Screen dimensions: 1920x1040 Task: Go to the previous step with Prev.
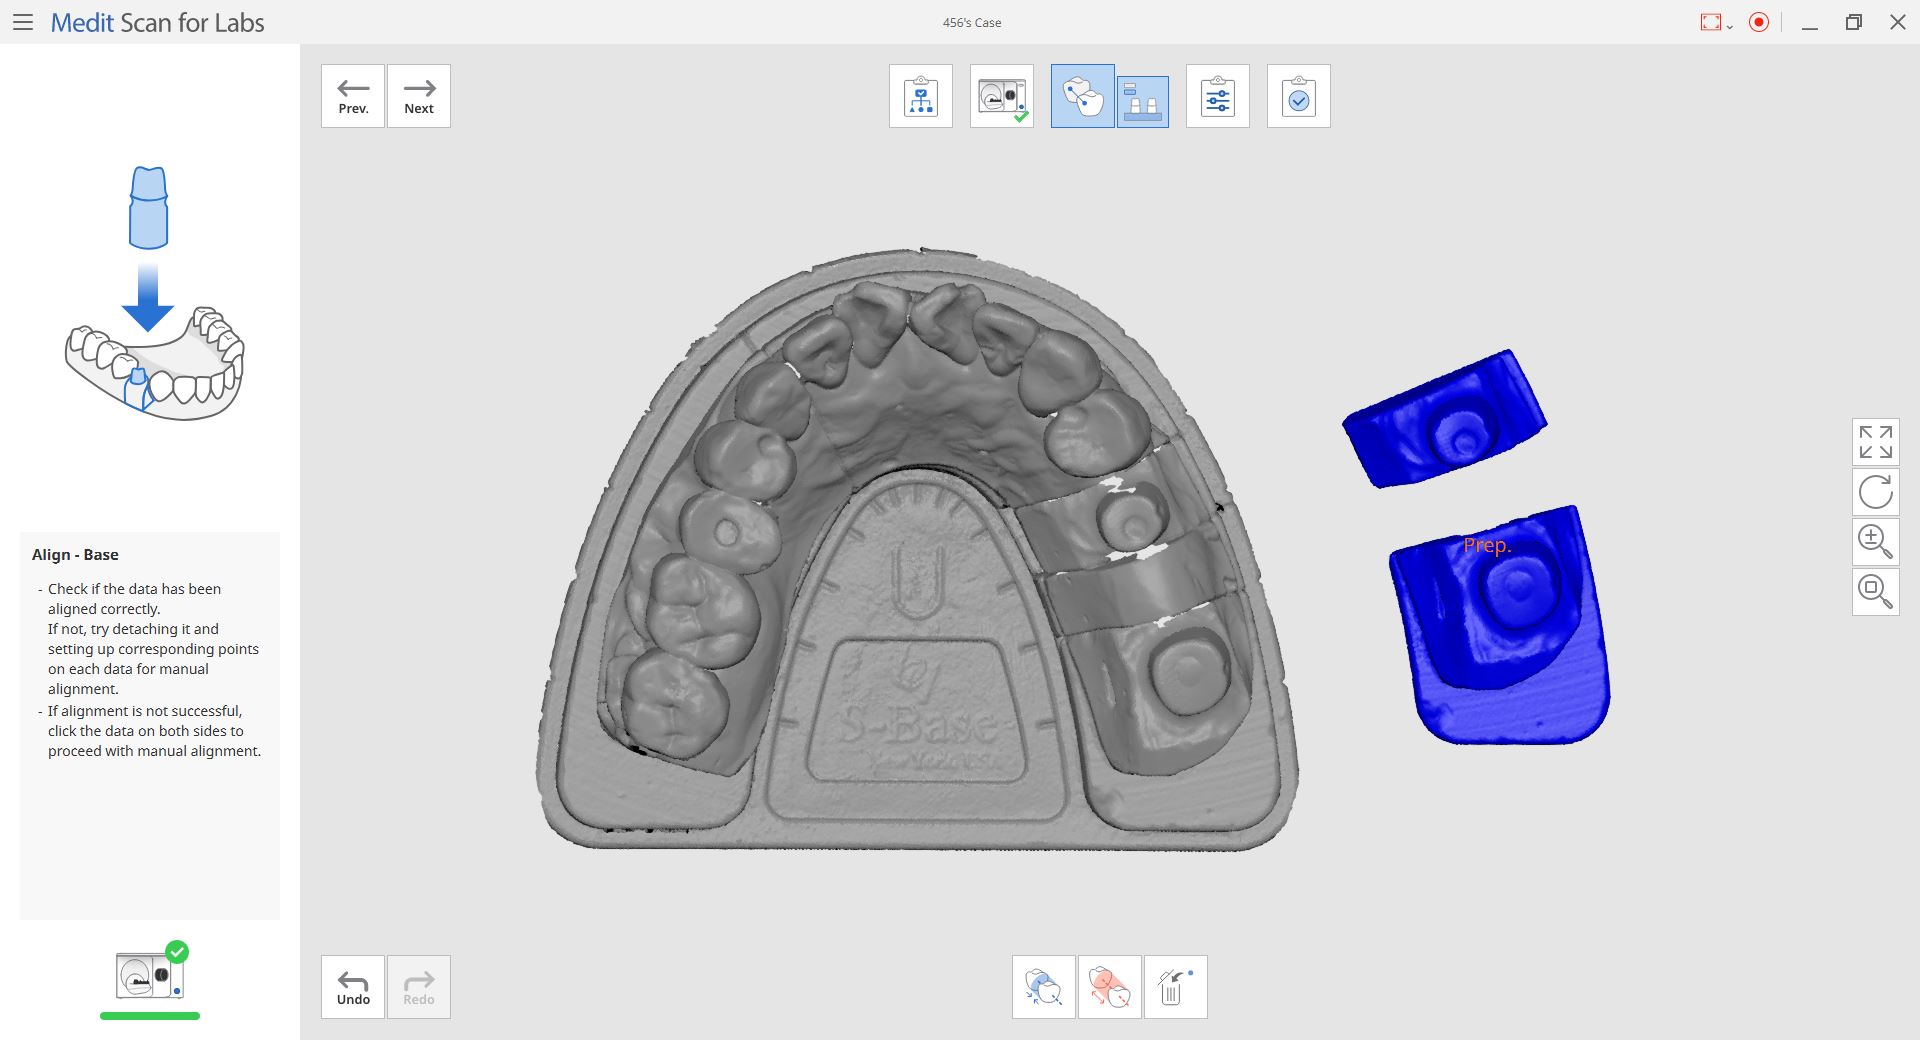coord(353,96)
